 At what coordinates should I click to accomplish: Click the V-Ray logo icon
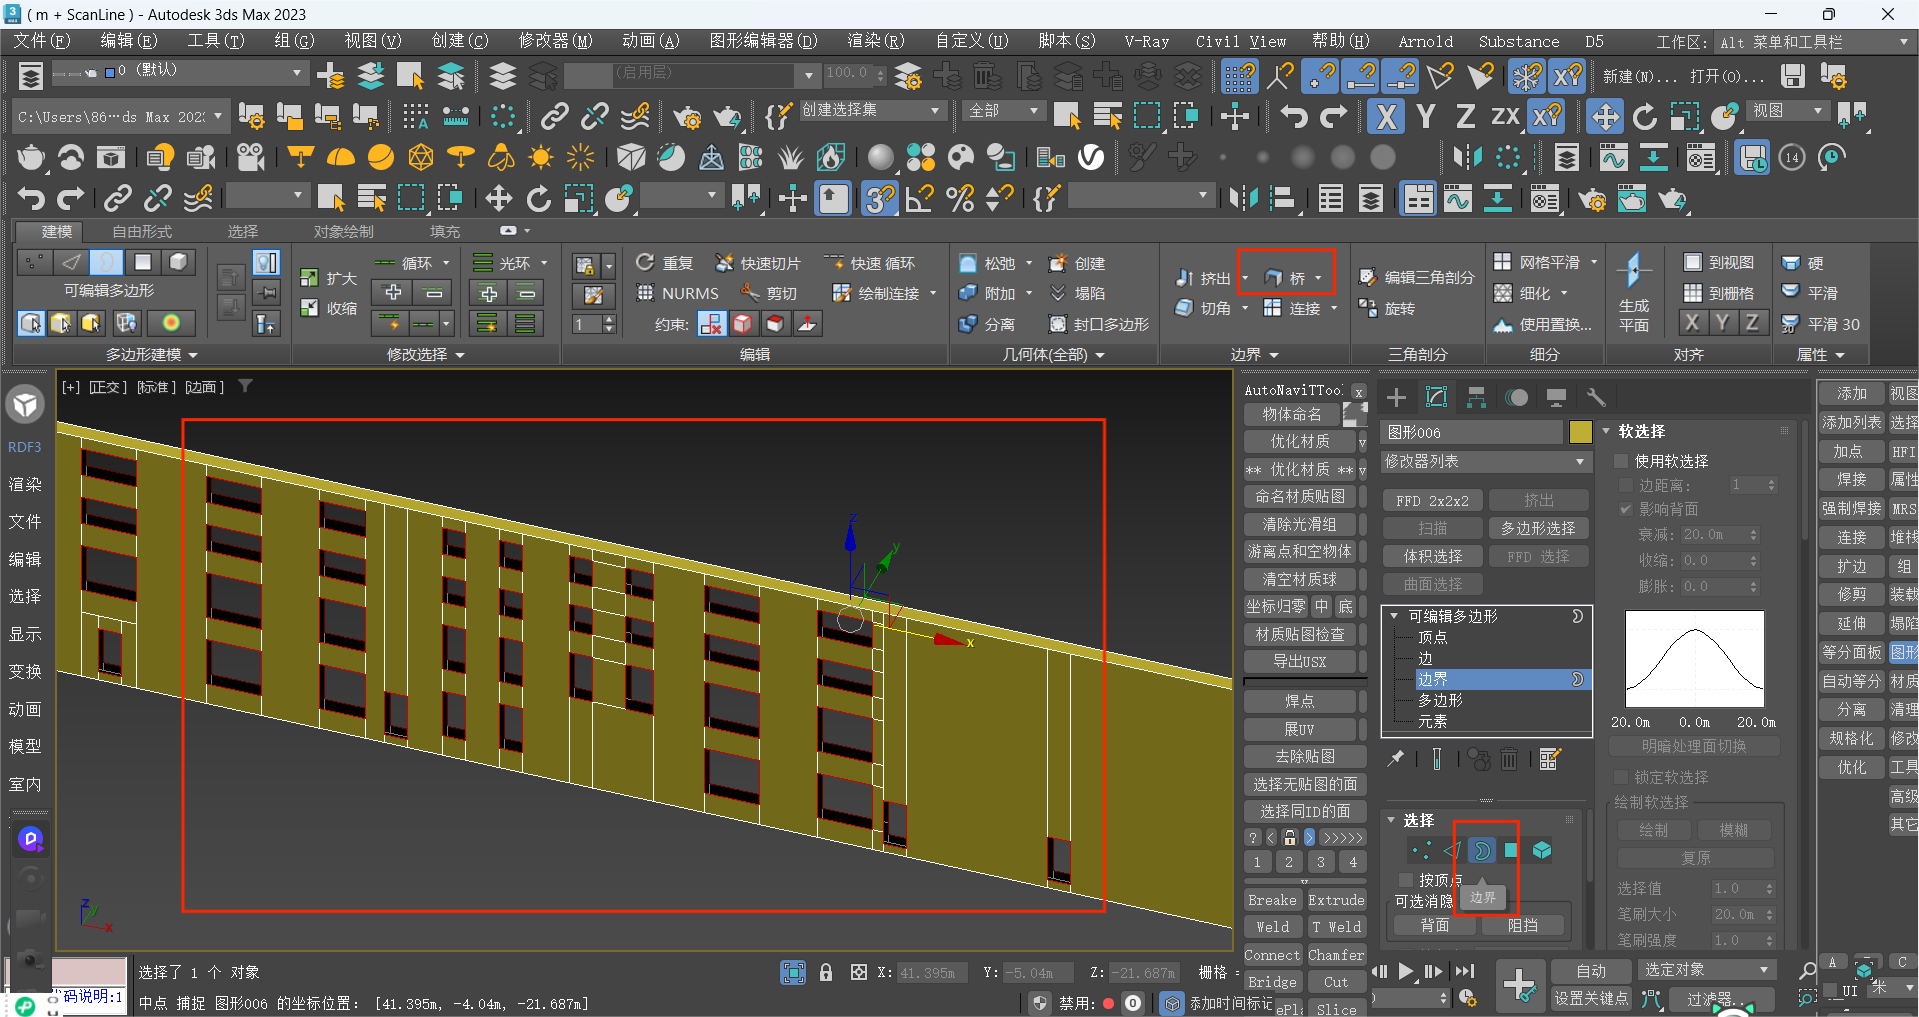(1091, 157)
